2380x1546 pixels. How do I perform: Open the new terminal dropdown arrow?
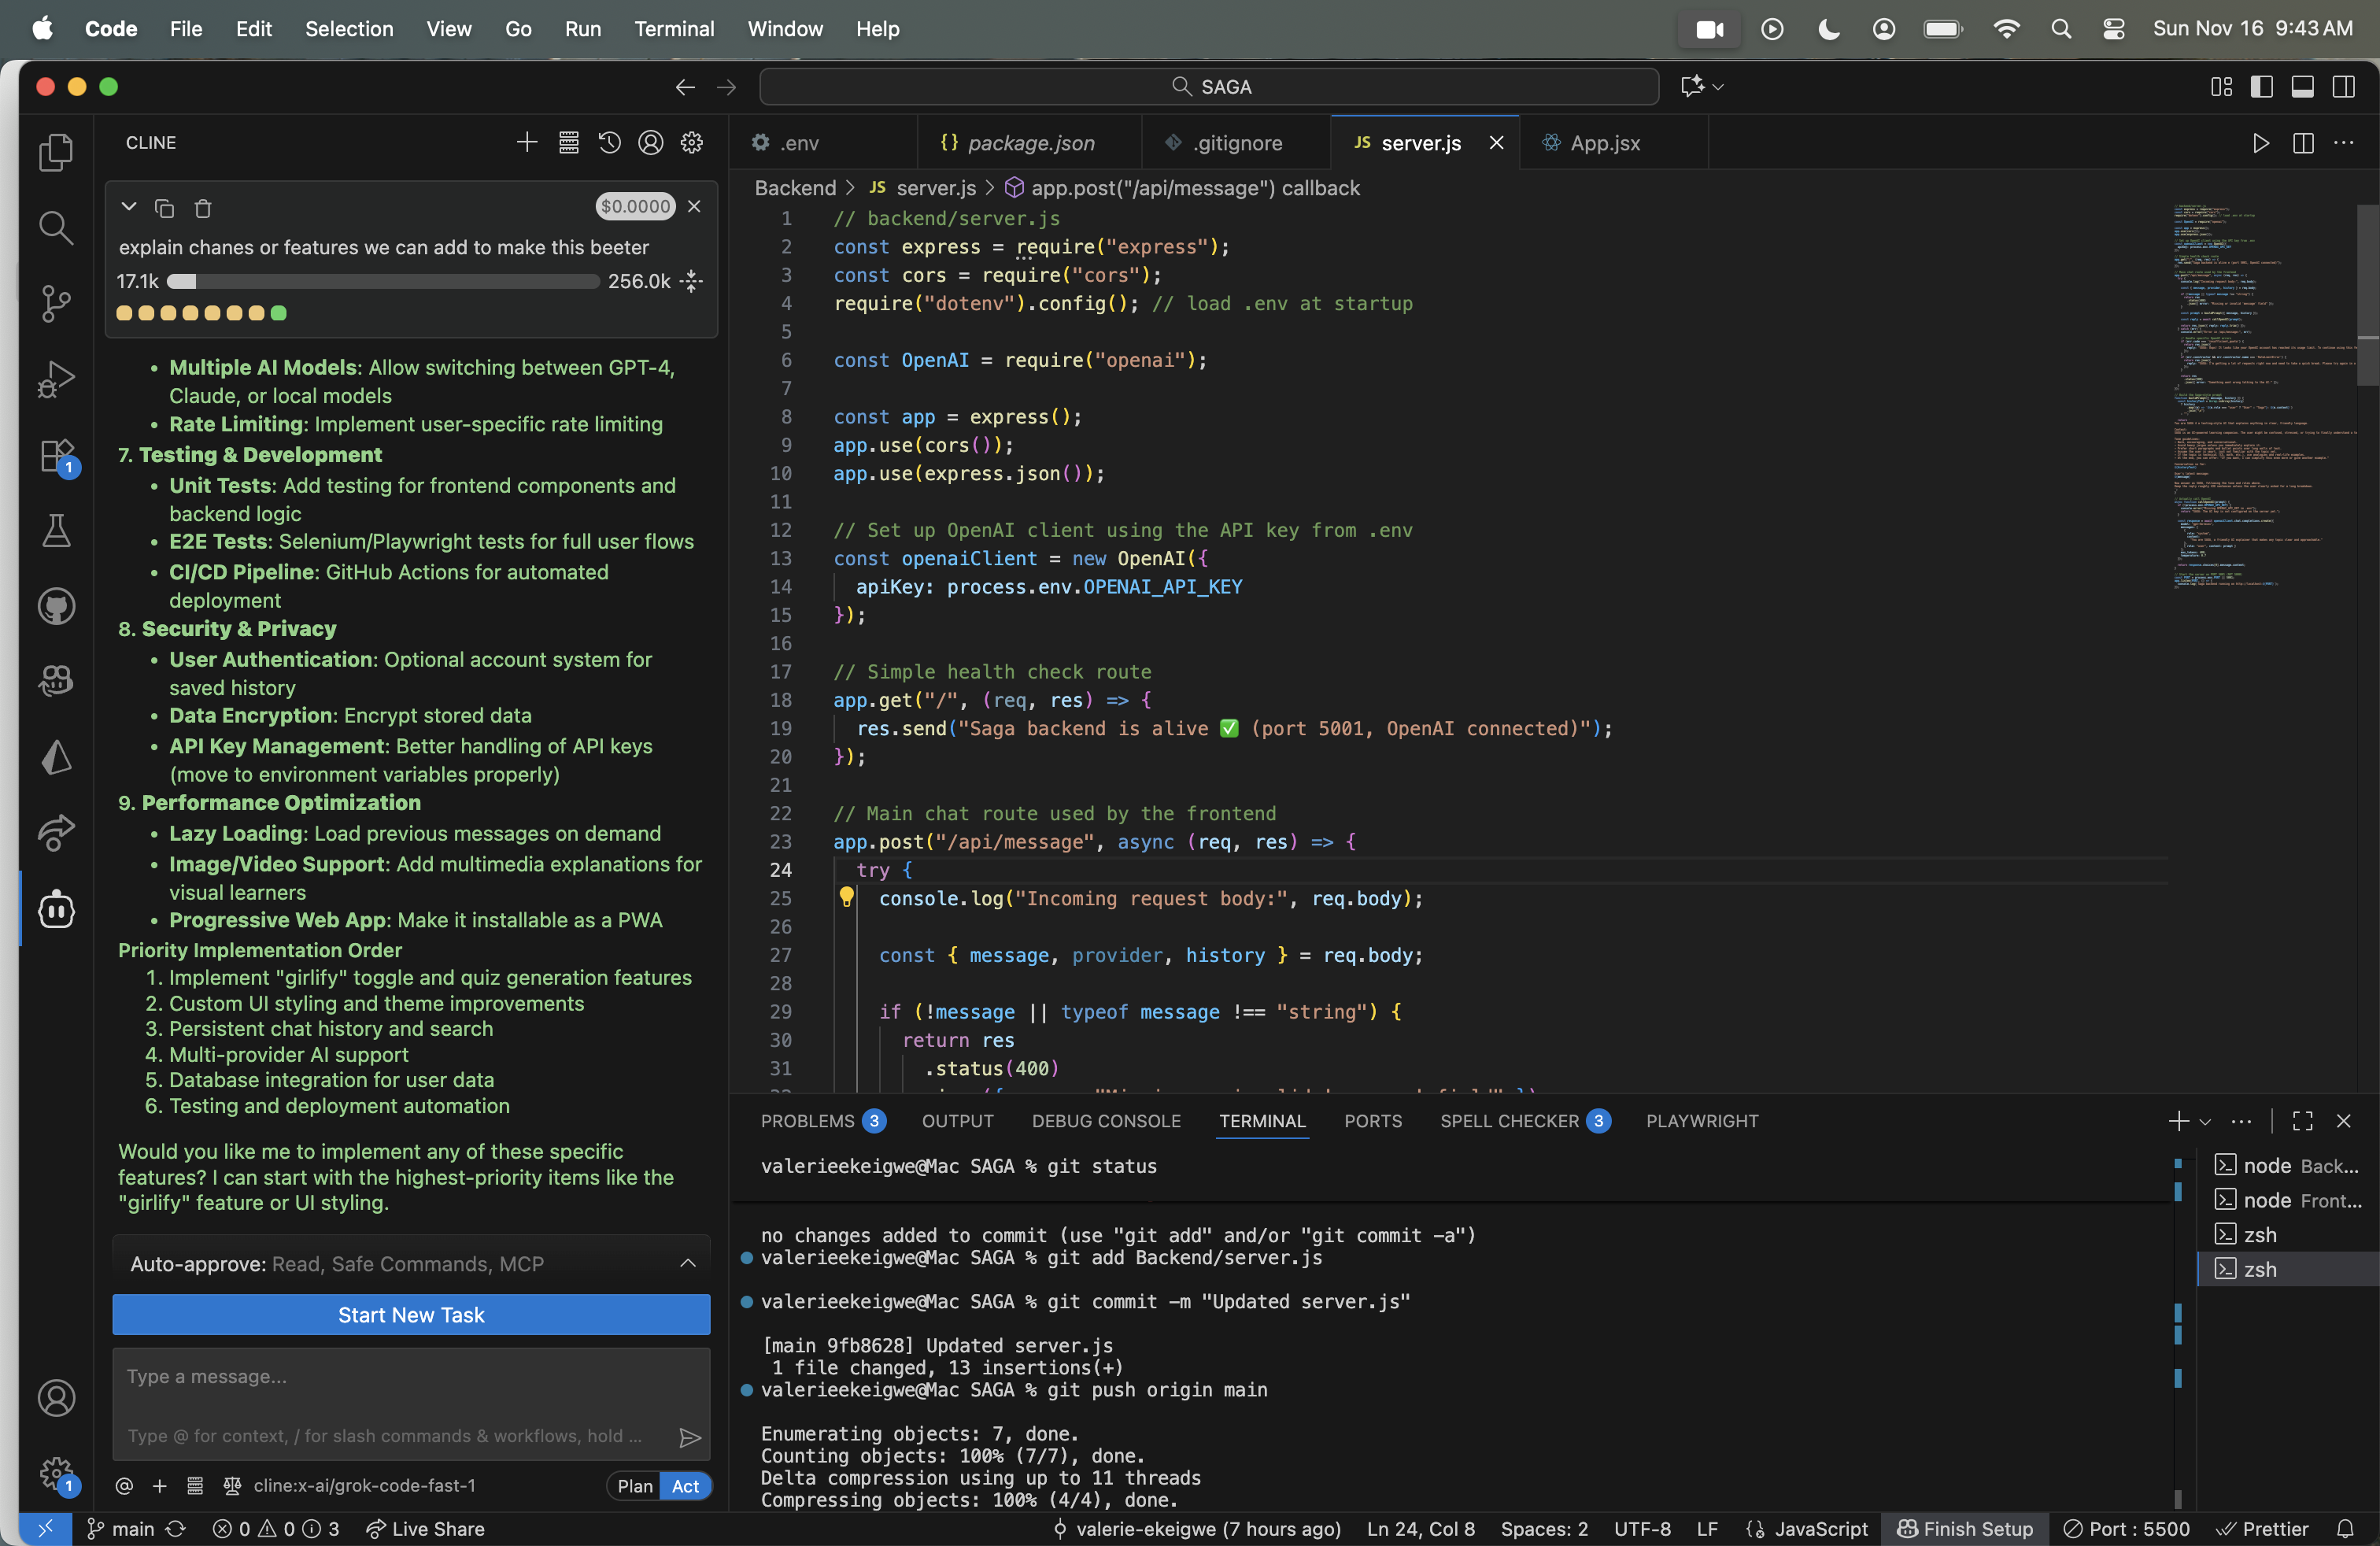tap(2205, 1121)
